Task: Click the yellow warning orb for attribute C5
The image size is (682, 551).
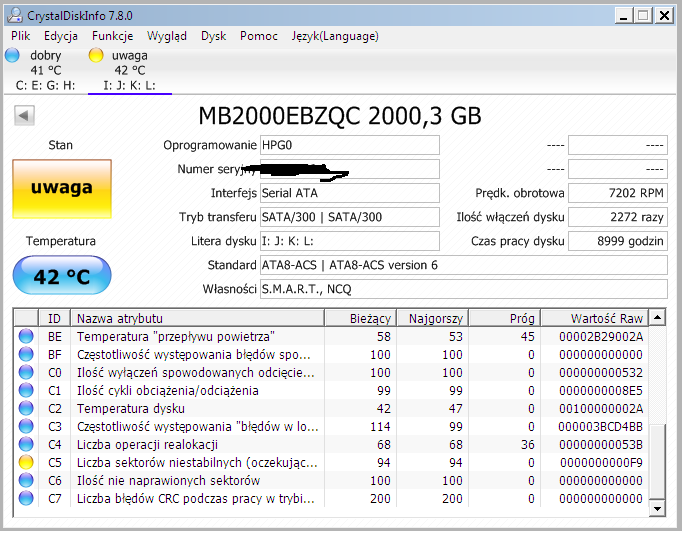Action: click(26, 462)
